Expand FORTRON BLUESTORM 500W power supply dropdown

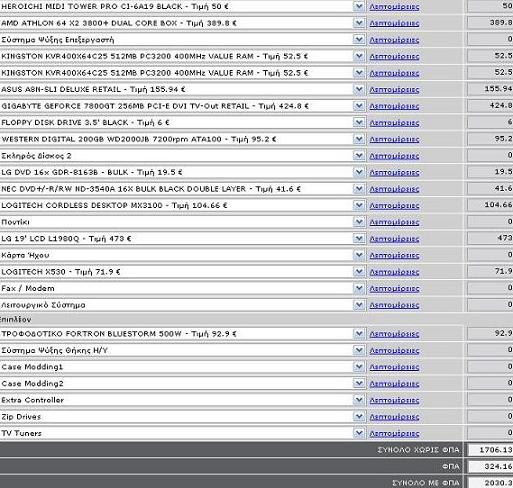pos(359,334)
